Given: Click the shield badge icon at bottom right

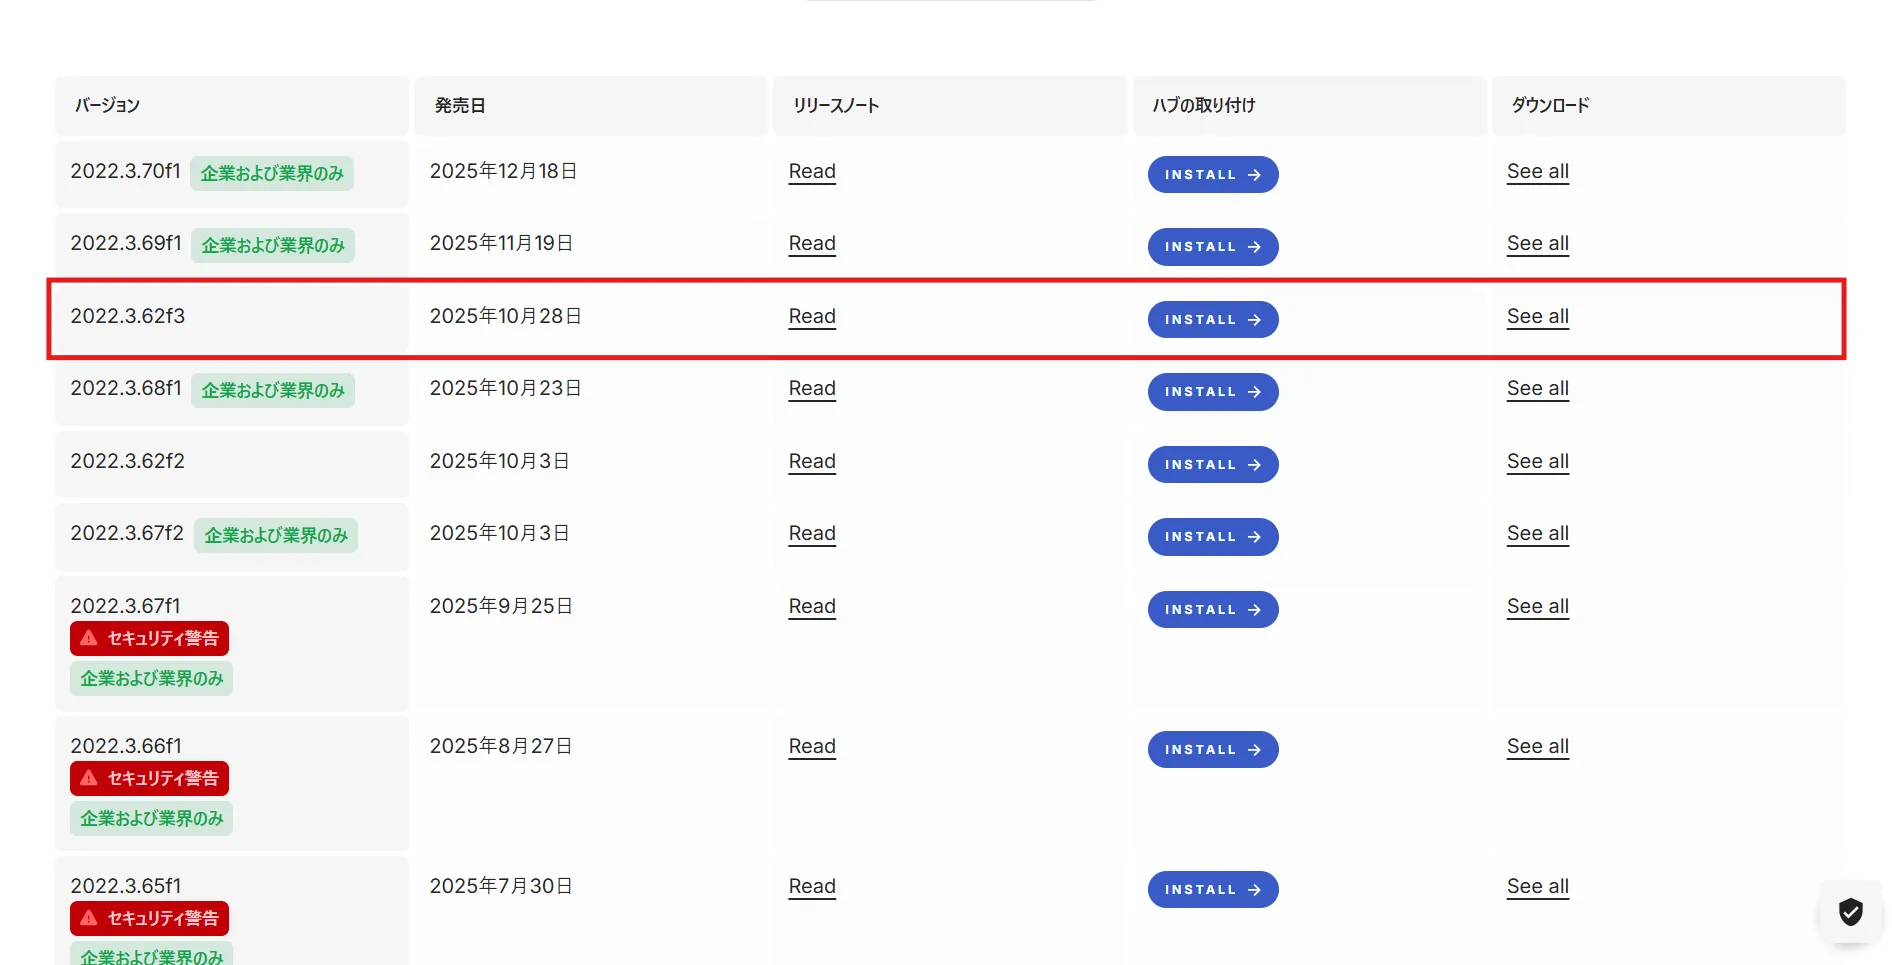Looking at the screenshot, I should tap(1850, 912).
